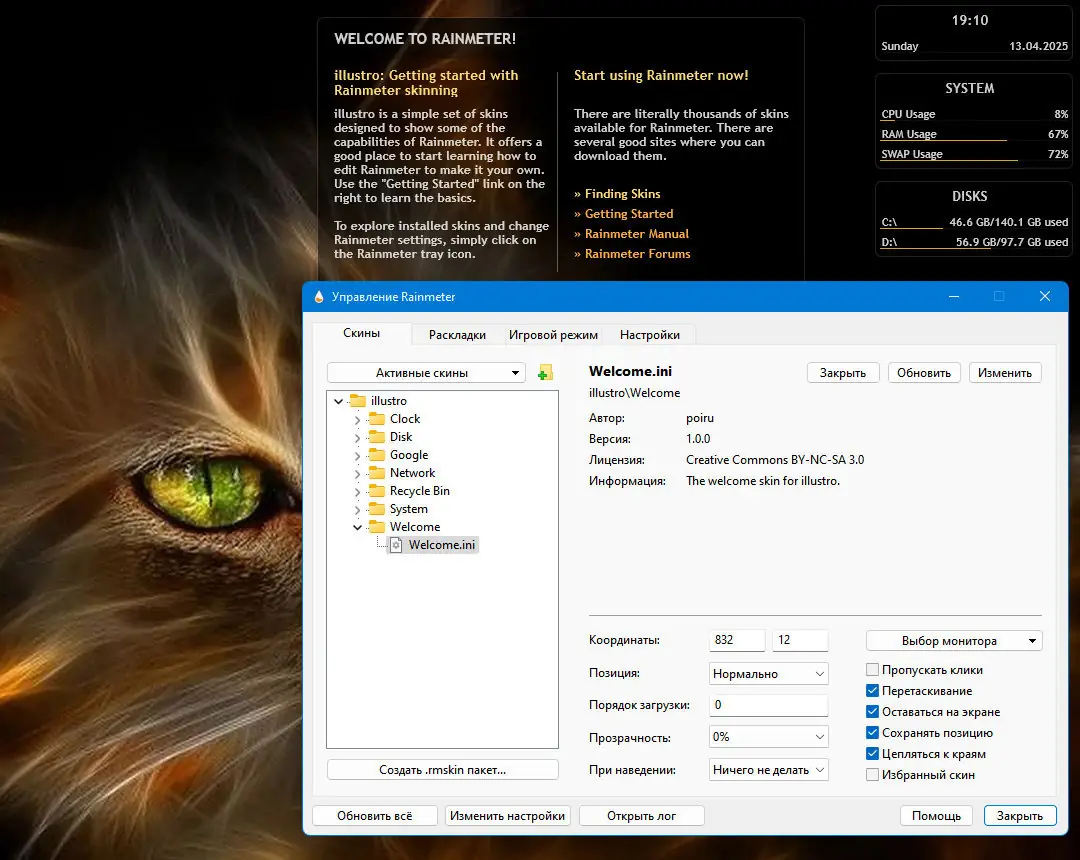The width and height of the screenshot is (1080, 860).
Task: Click the Порядок загрузки input field
Action: (x=768, y=705)
